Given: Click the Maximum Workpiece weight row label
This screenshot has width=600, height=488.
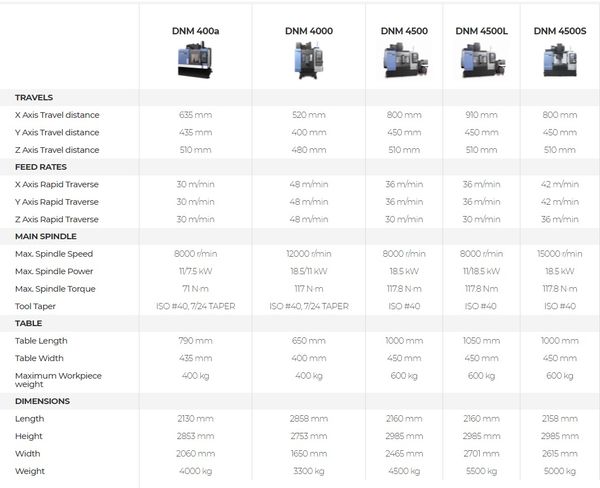Looking at the screenshot, I should pos(57,380).
